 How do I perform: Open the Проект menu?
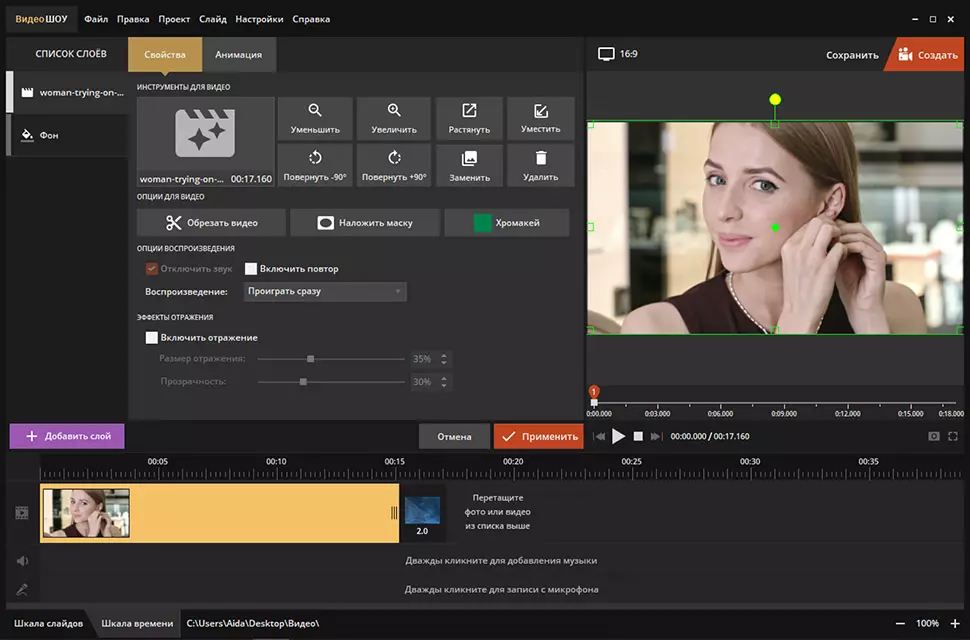174,19
